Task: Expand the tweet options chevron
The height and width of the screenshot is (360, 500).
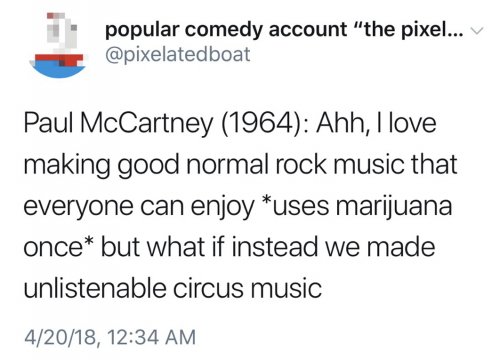Action: point(476,31)
